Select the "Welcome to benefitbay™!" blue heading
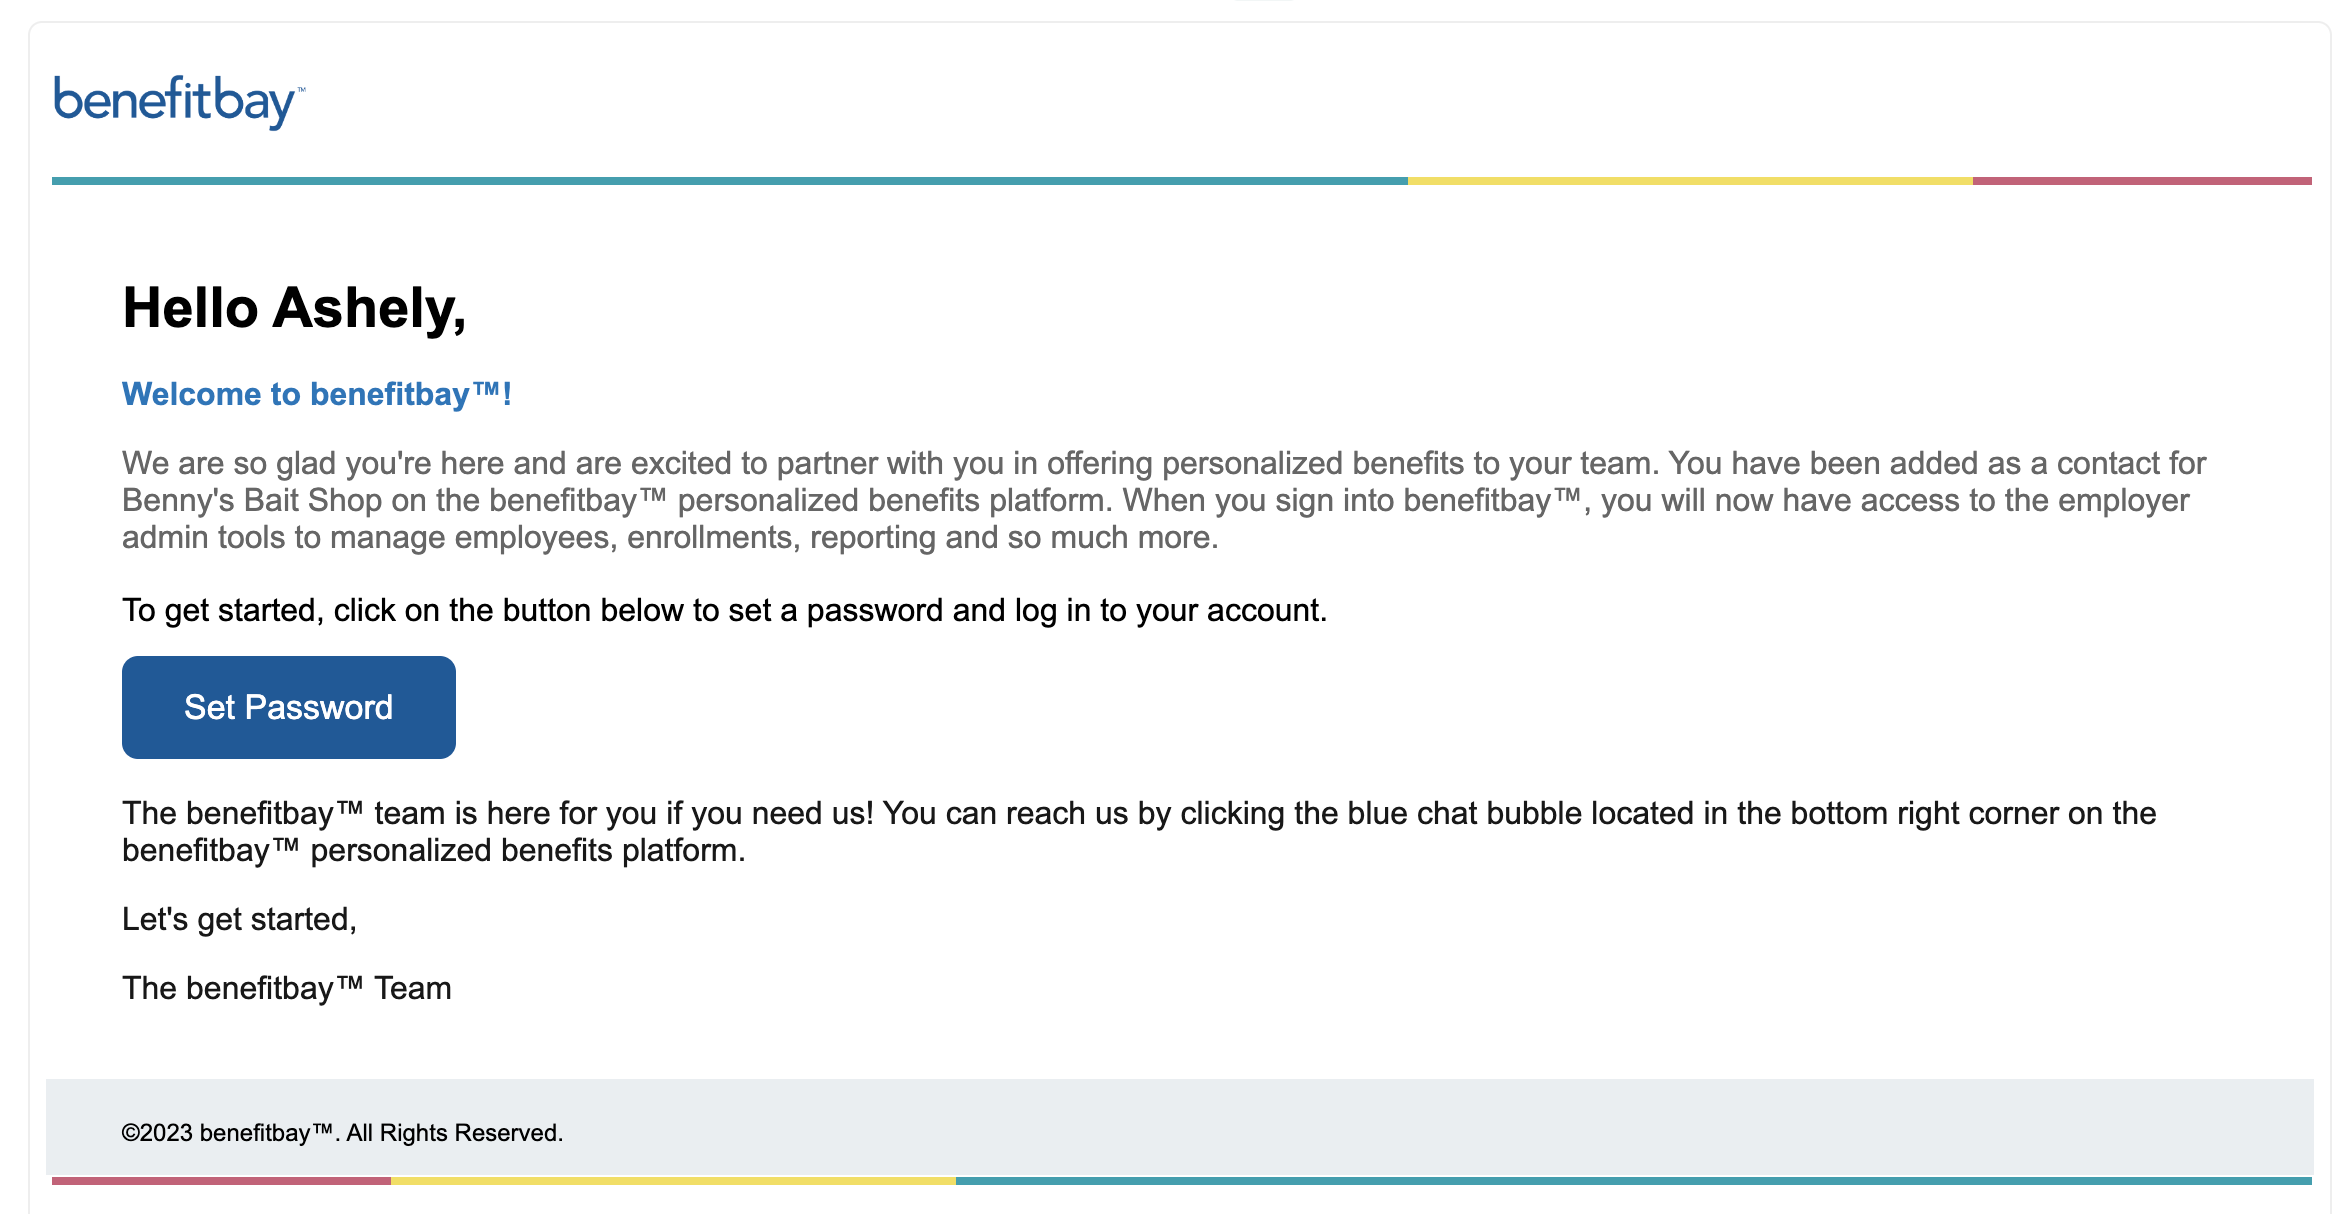This screenshot has height=1214, width=2352. [x=316, y=394]
